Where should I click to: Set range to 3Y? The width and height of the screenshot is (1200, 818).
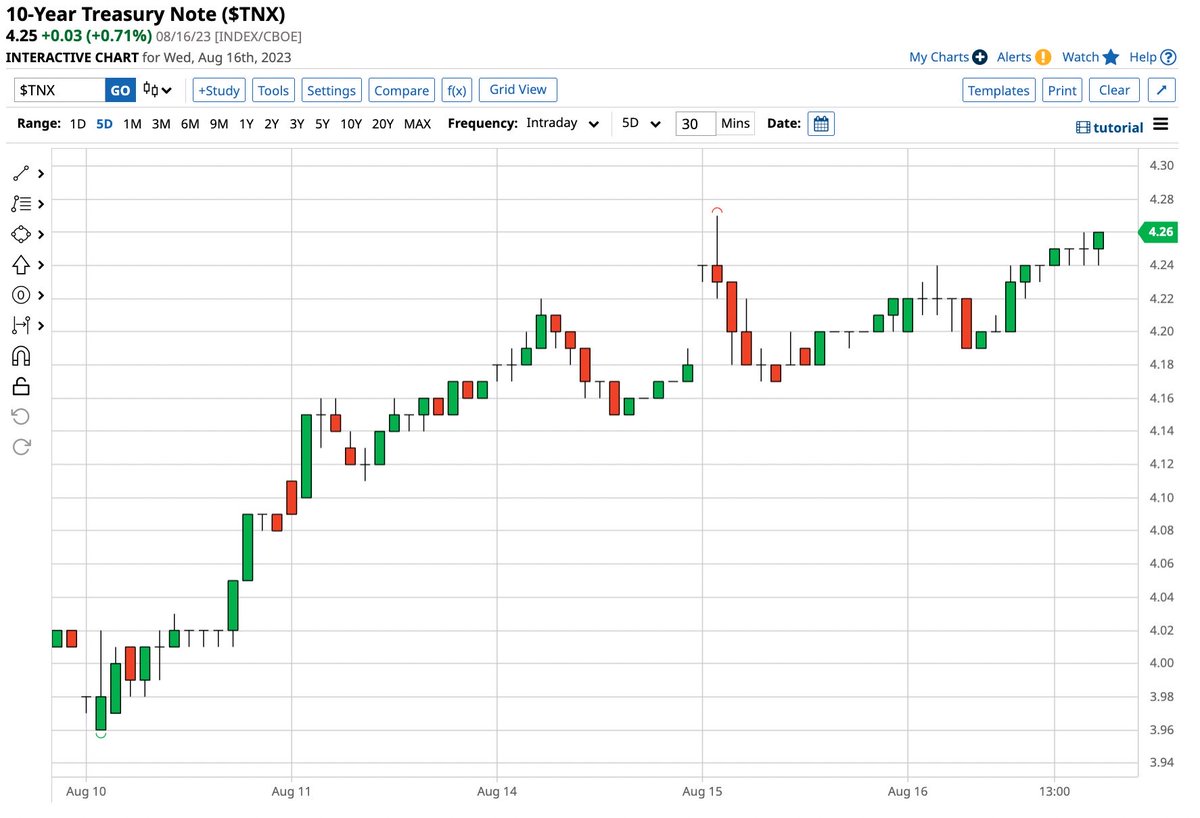[297, 124]
